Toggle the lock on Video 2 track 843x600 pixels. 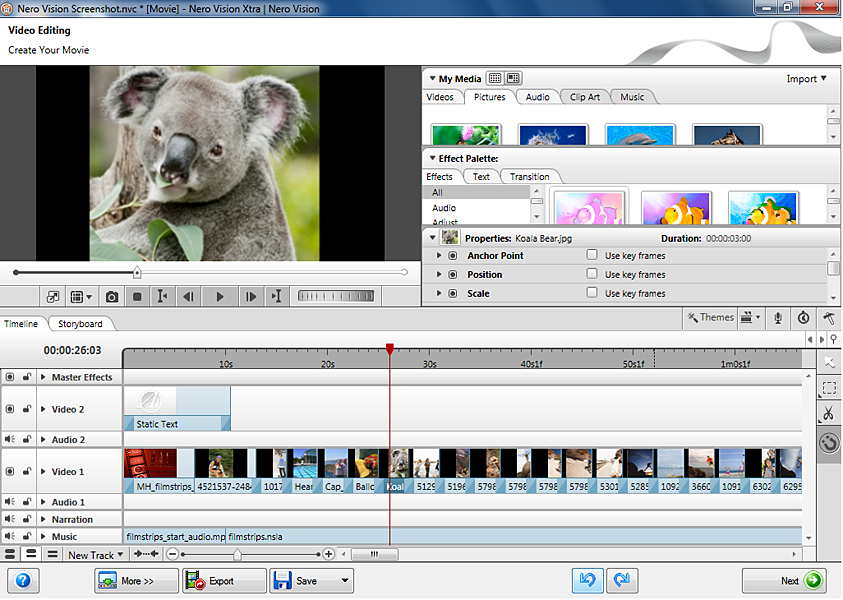click(x=25, y=409)
